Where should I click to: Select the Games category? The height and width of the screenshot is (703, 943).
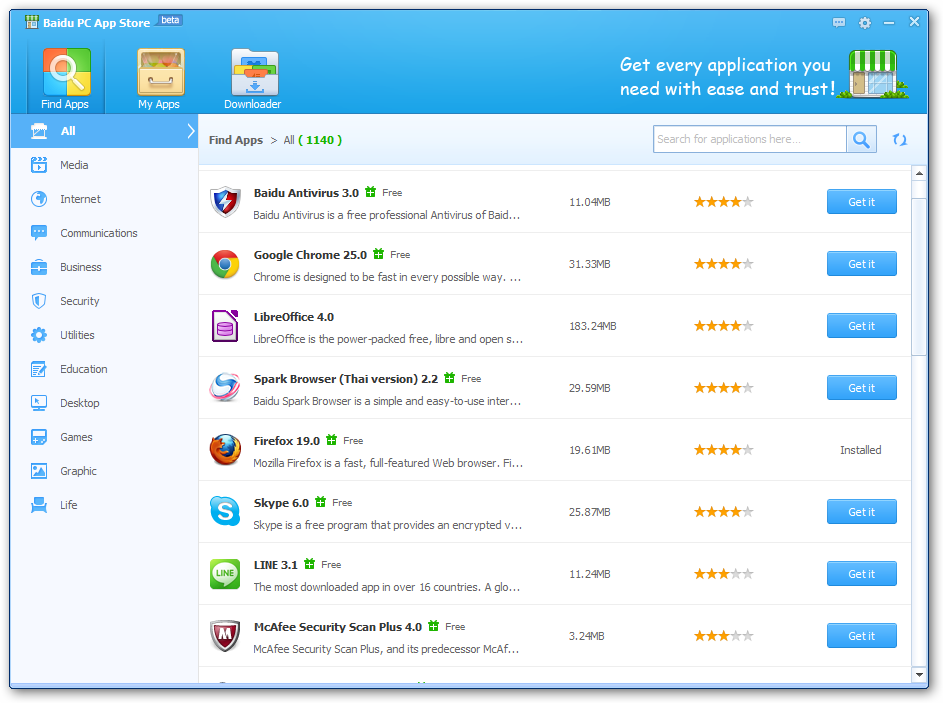point(104,437)
